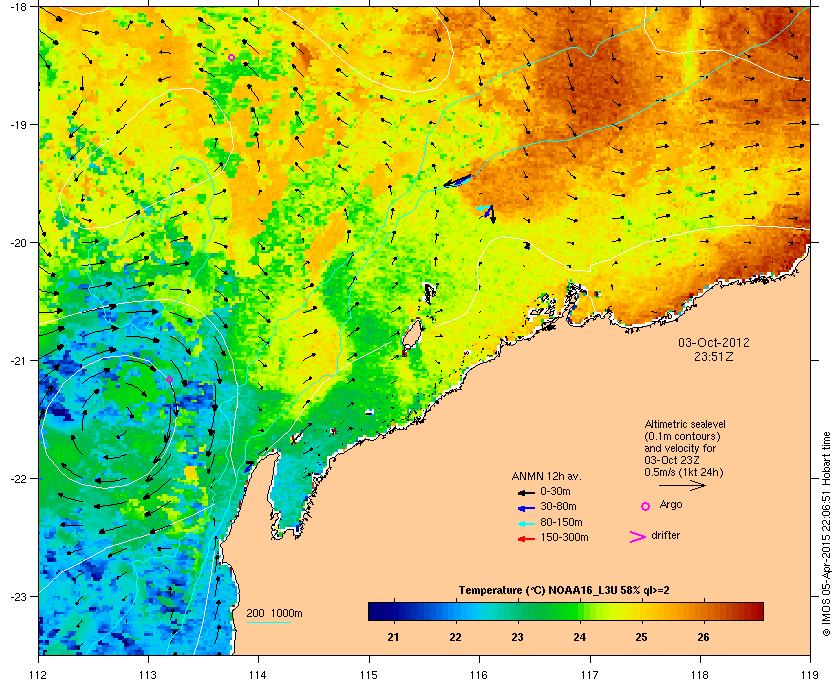Click the Argo legend label
The height and width of the screenshot is (680, 840).
point(671,505)
